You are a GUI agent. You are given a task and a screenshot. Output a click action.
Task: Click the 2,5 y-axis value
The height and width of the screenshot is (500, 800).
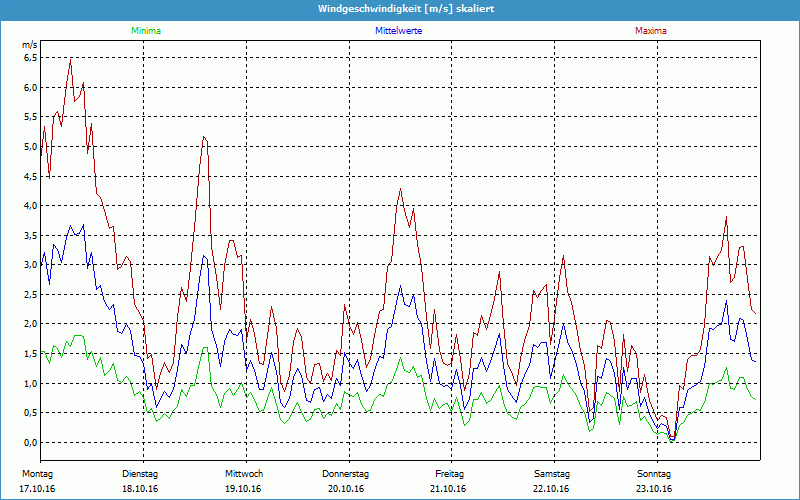[x=31, y=294]
